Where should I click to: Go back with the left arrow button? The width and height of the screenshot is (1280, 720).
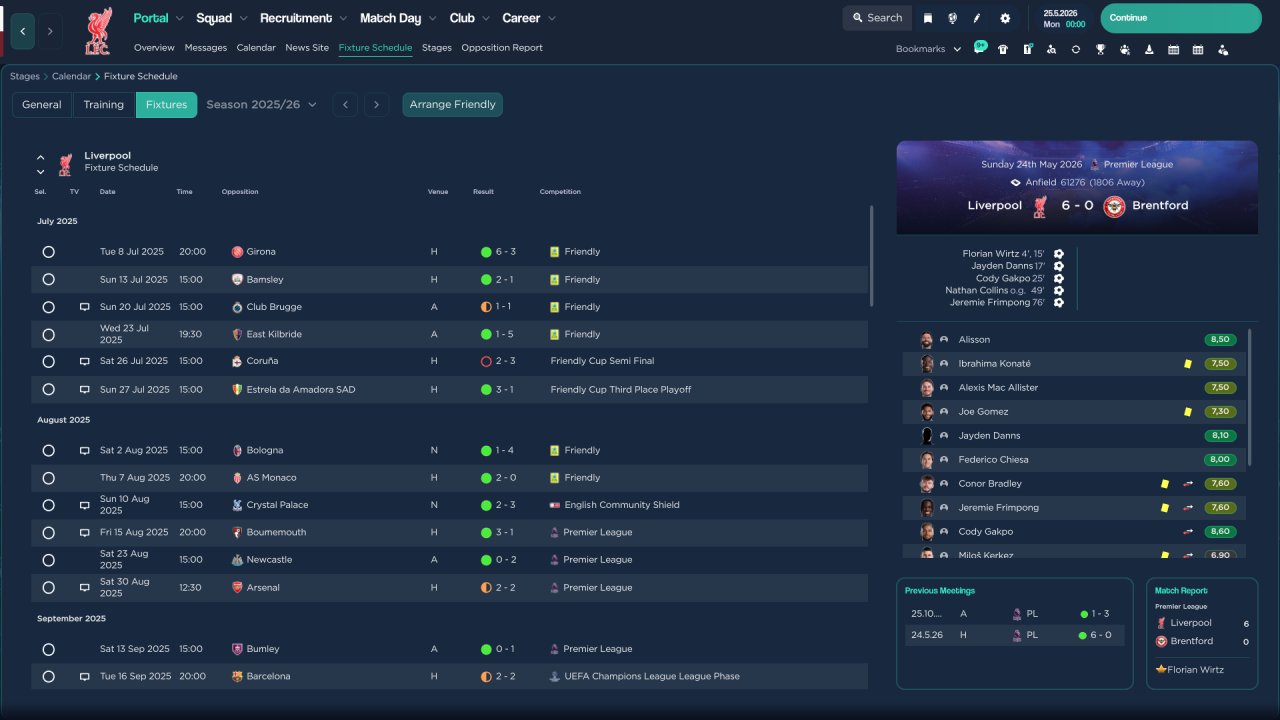point(23,31)
